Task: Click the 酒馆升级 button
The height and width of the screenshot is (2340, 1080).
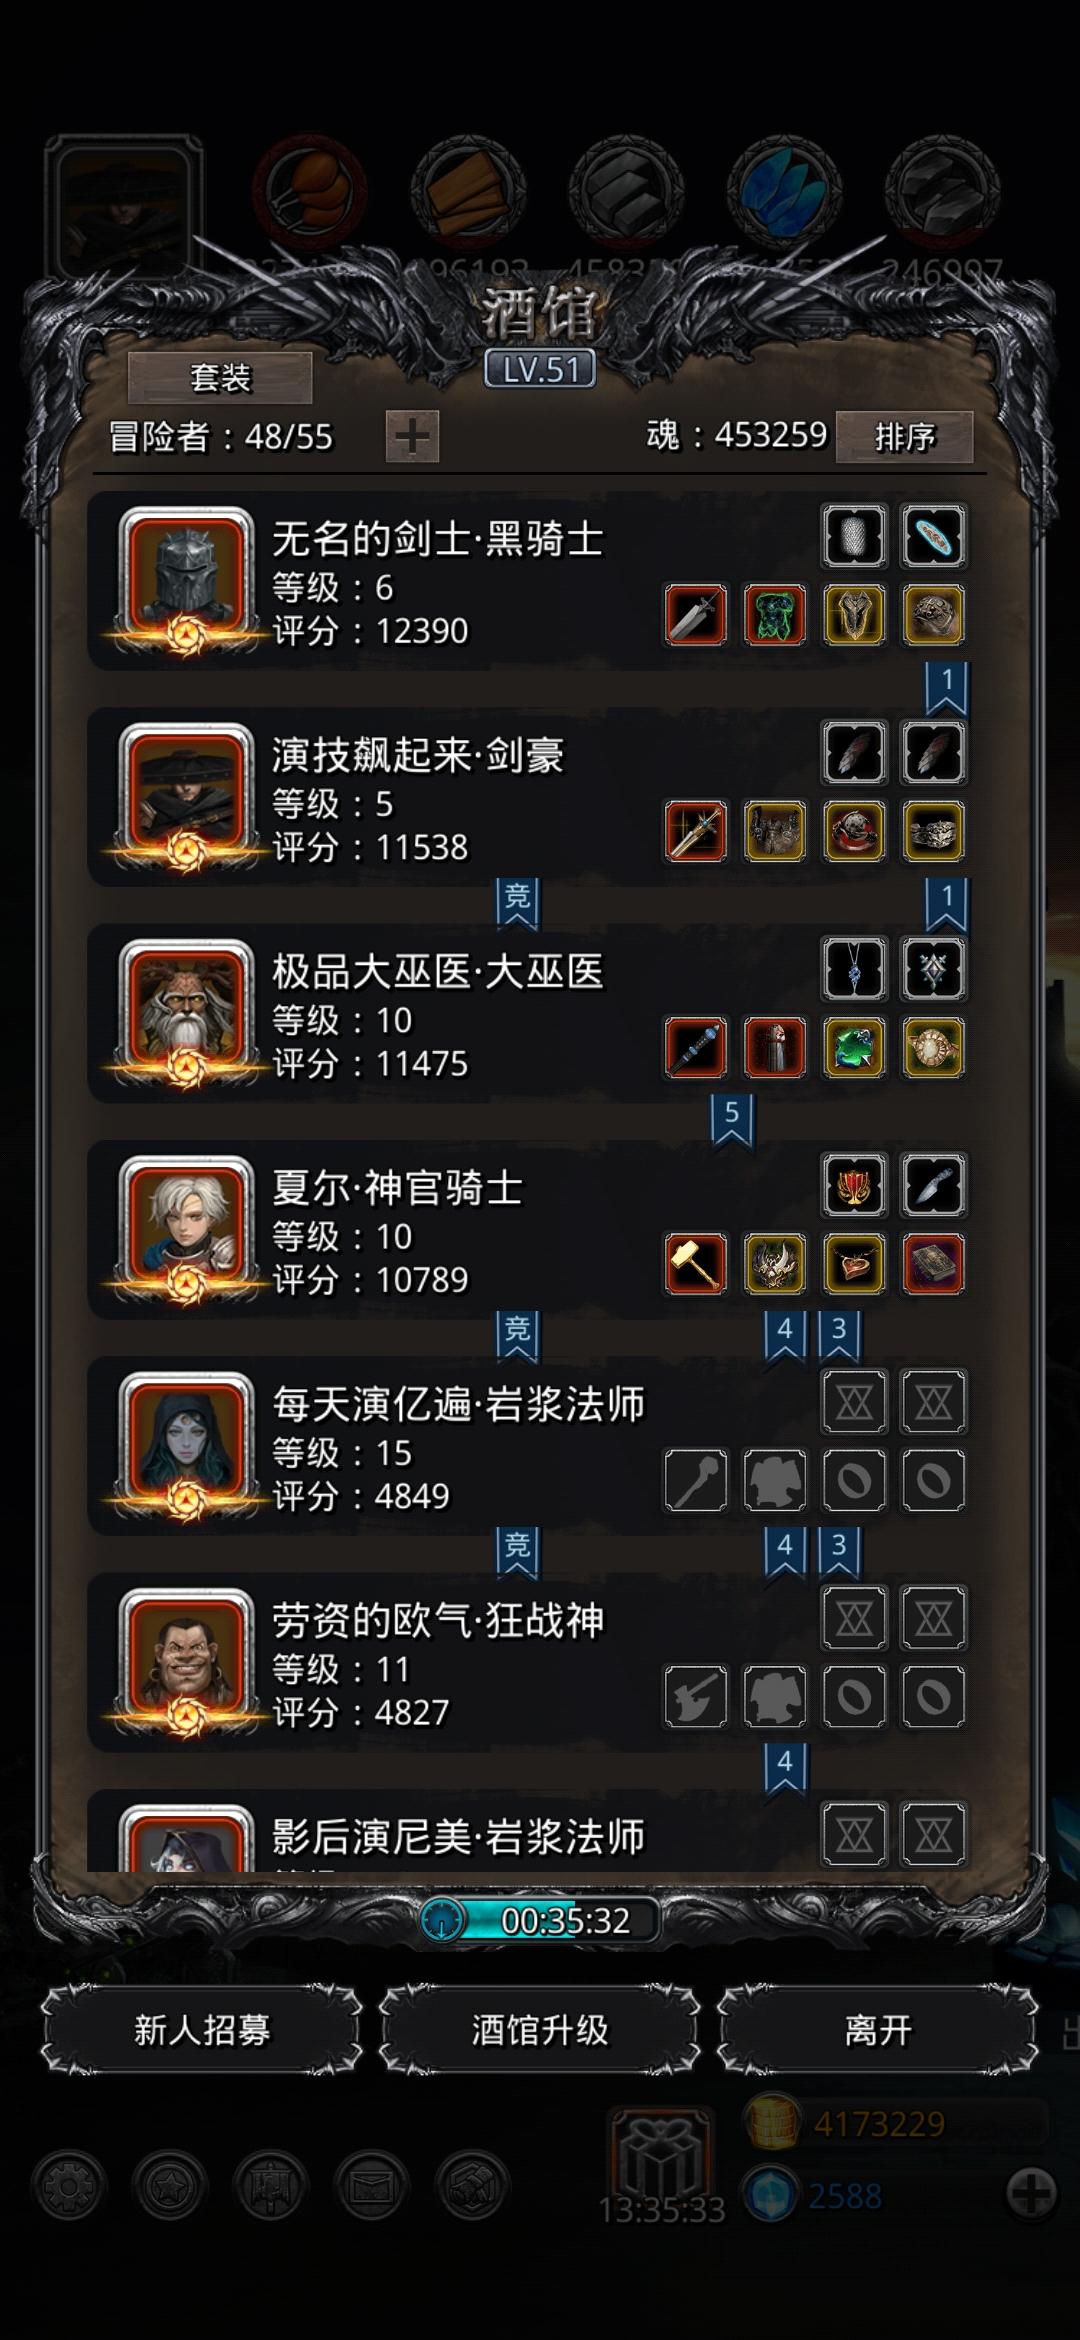Action: pos(540,2029)
